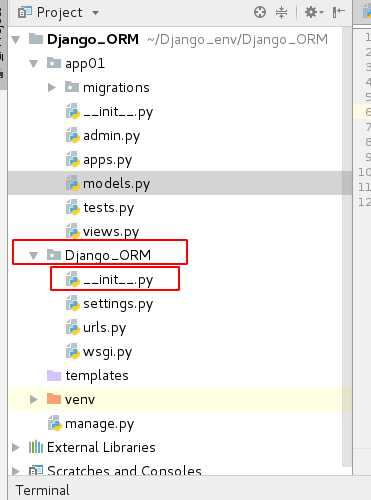Click the project tree vertical scrollbar
This screenshot has width=371, height=500.
(347, 247)
